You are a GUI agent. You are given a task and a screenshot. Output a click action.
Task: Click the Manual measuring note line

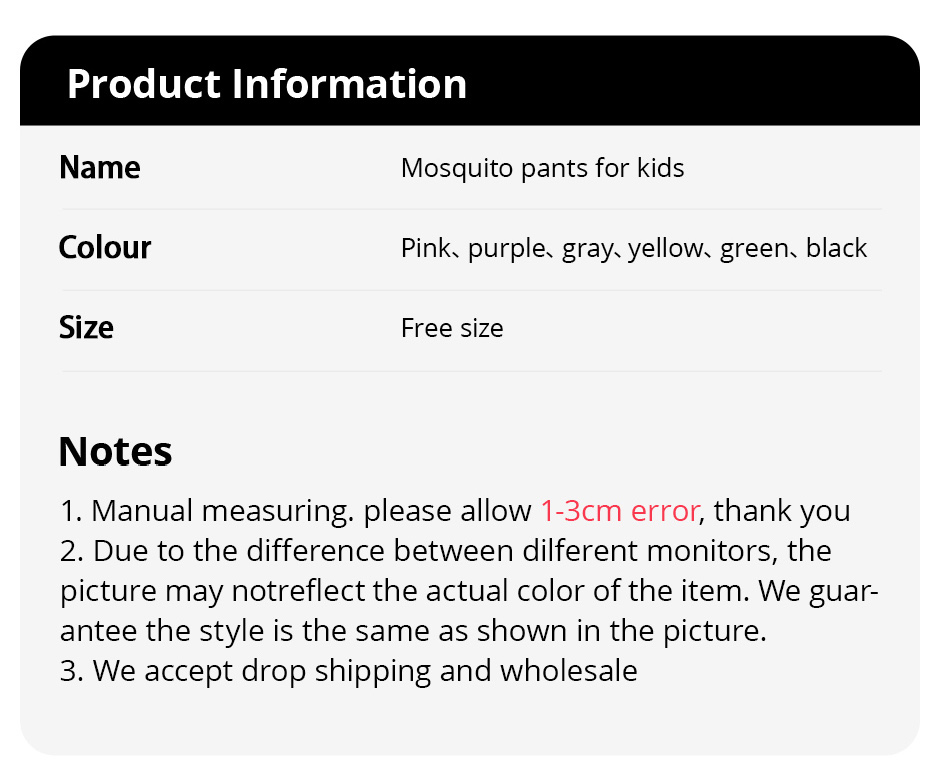pyautogui.click(x=455, y=511)
